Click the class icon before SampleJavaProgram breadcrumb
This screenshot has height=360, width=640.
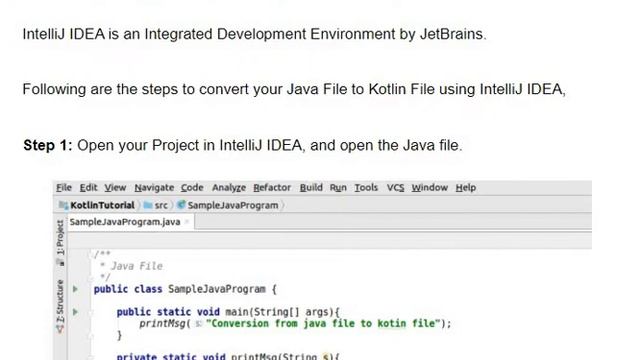coord(181,205)
